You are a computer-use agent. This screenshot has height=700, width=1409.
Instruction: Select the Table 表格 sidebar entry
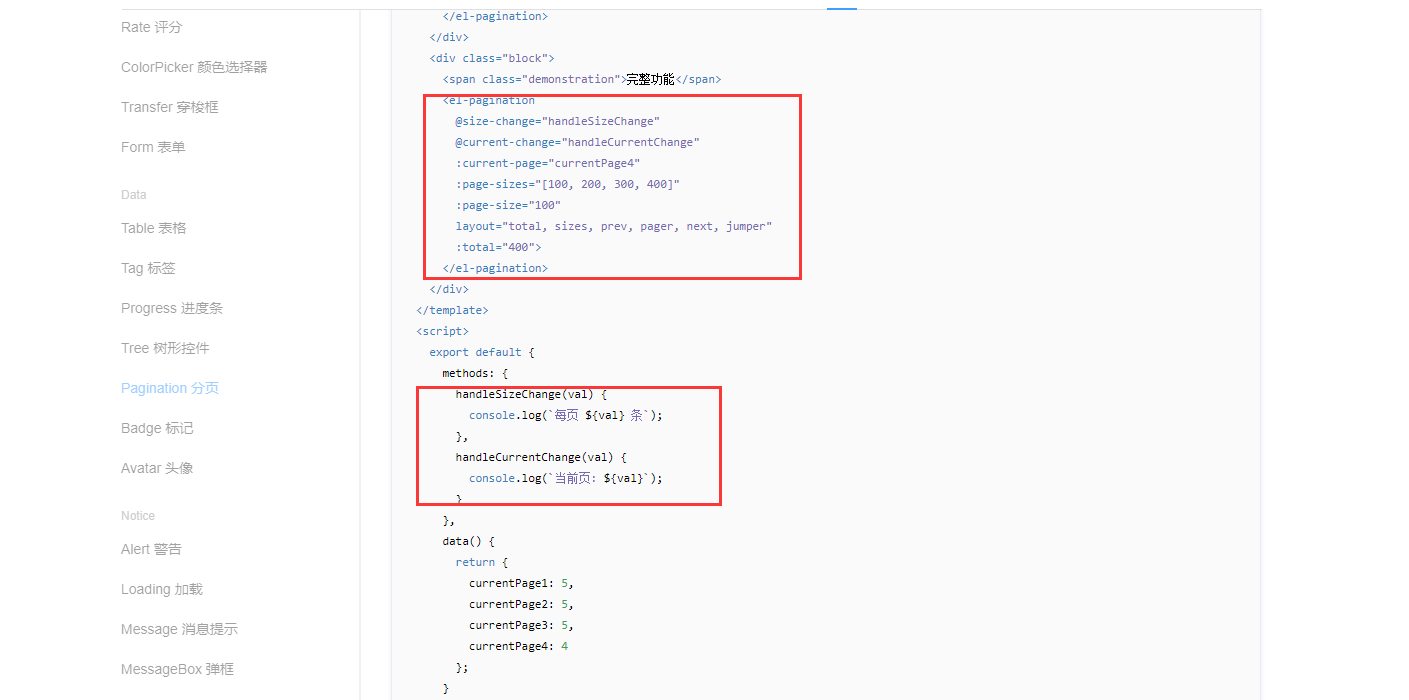[153, 227]
